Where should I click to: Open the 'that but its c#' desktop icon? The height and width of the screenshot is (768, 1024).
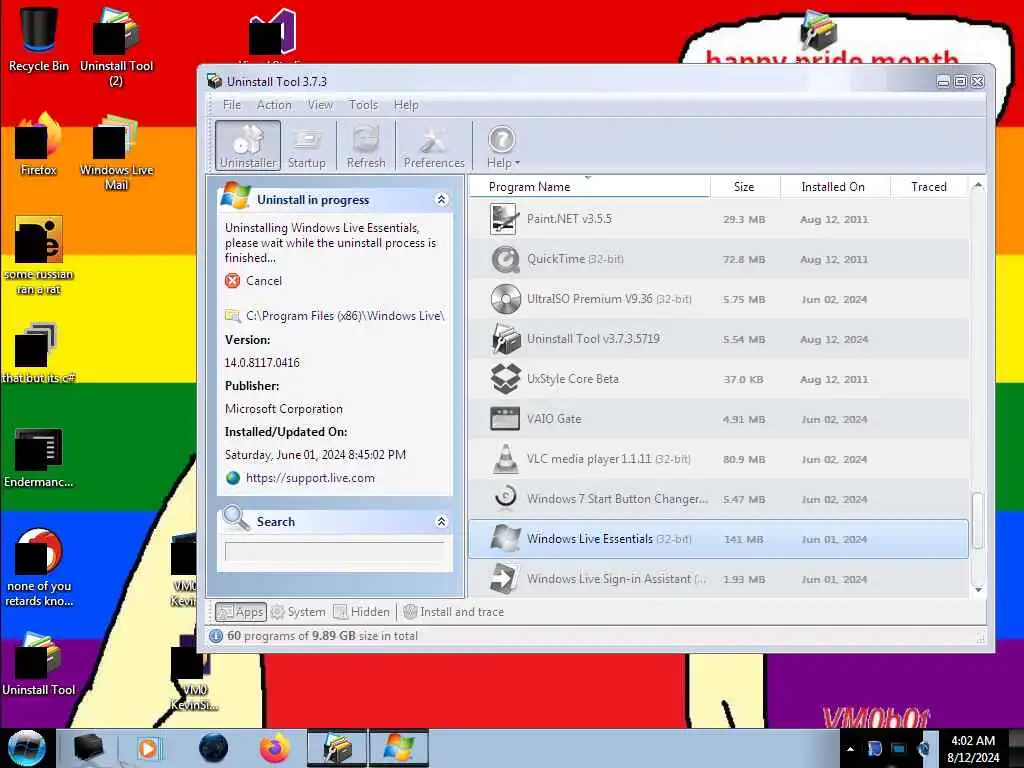tap(39, 353)
